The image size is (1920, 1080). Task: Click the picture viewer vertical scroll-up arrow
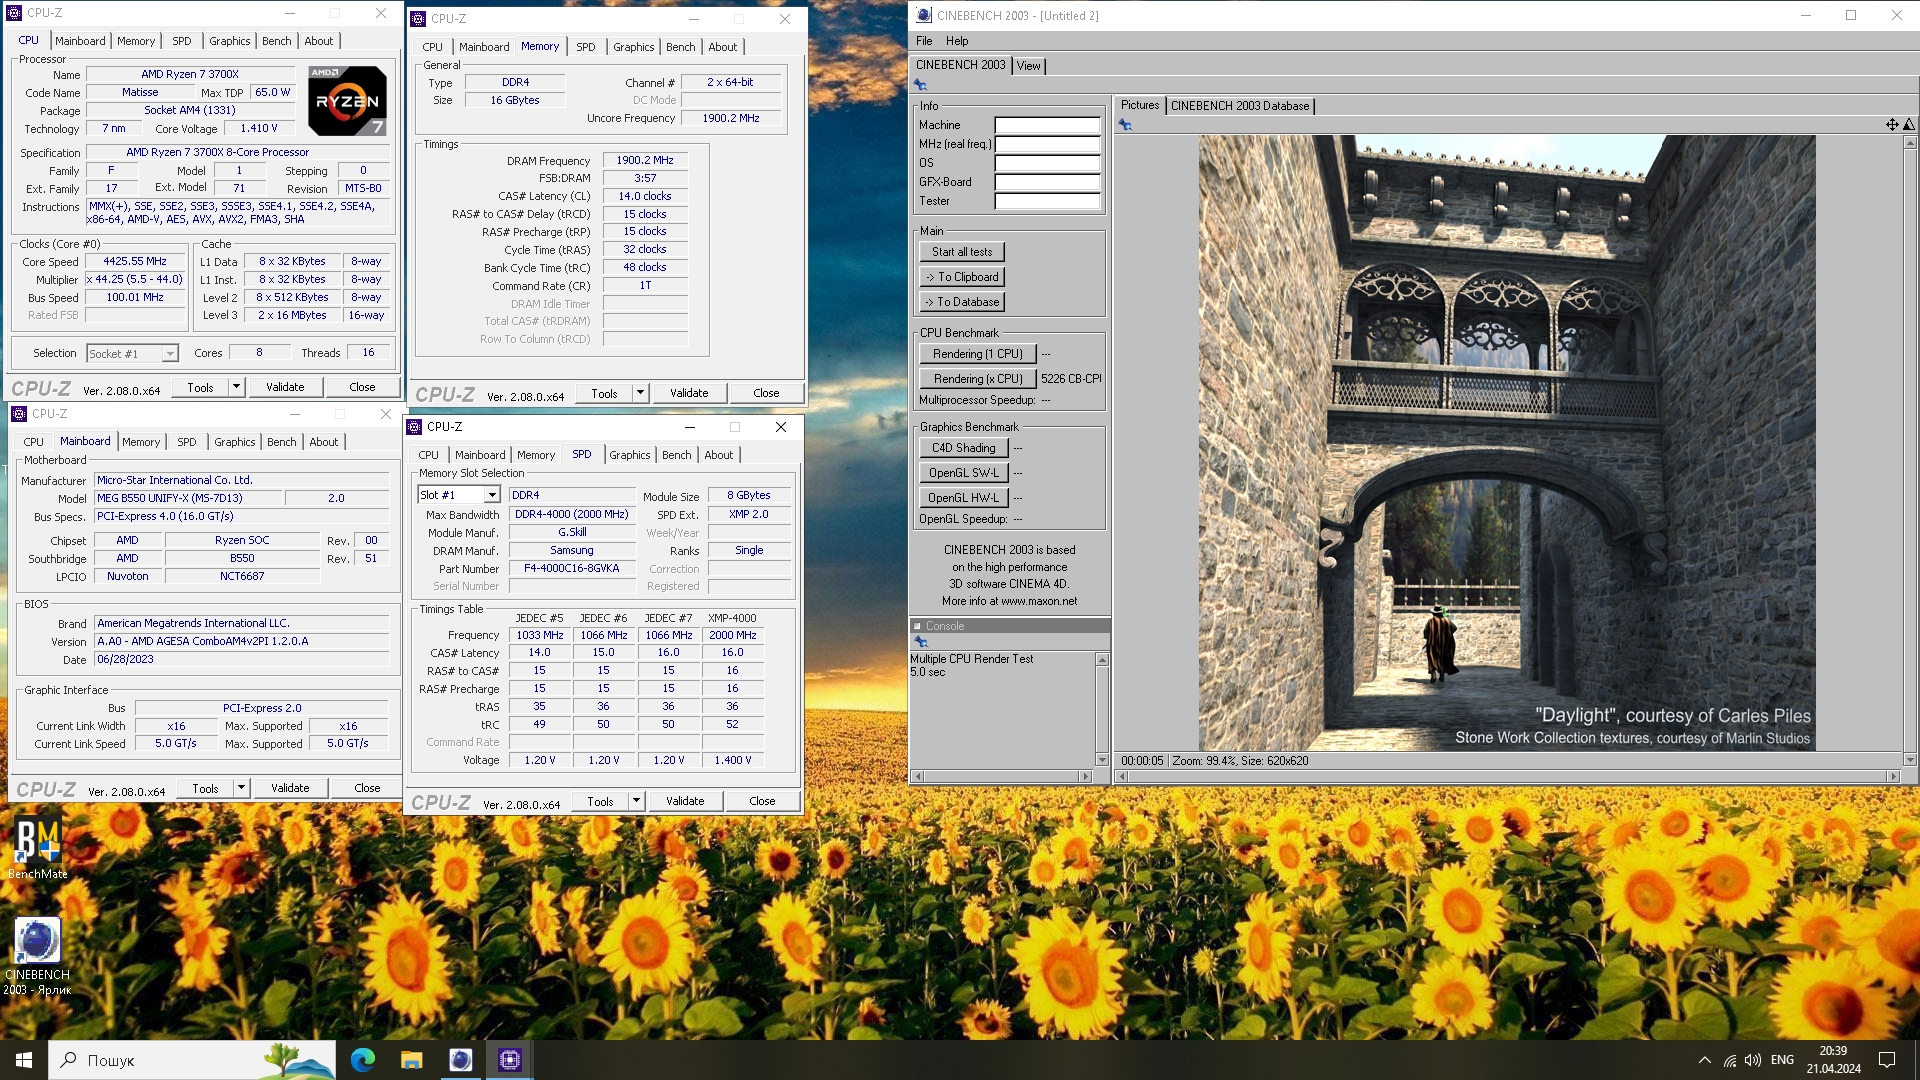[x=1910, y=142]
